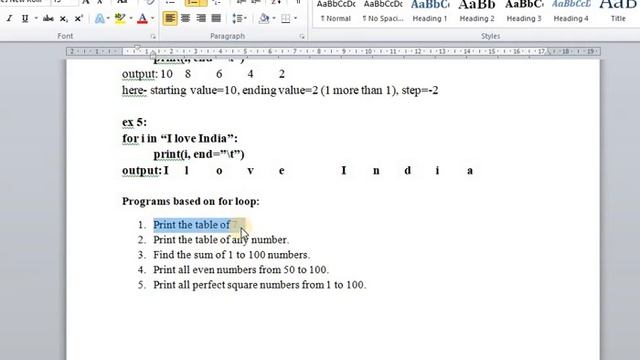
Task: Toggle superscript formatting
Action: click(x=78, y=18)
